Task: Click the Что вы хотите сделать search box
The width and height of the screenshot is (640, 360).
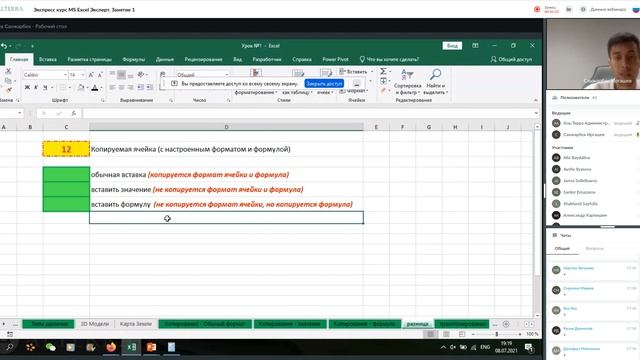Action: pos(389,59)
